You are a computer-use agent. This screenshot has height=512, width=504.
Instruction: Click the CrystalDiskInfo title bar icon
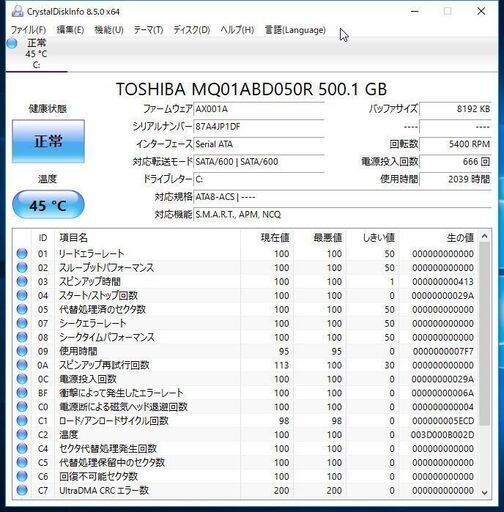point(17,11)
